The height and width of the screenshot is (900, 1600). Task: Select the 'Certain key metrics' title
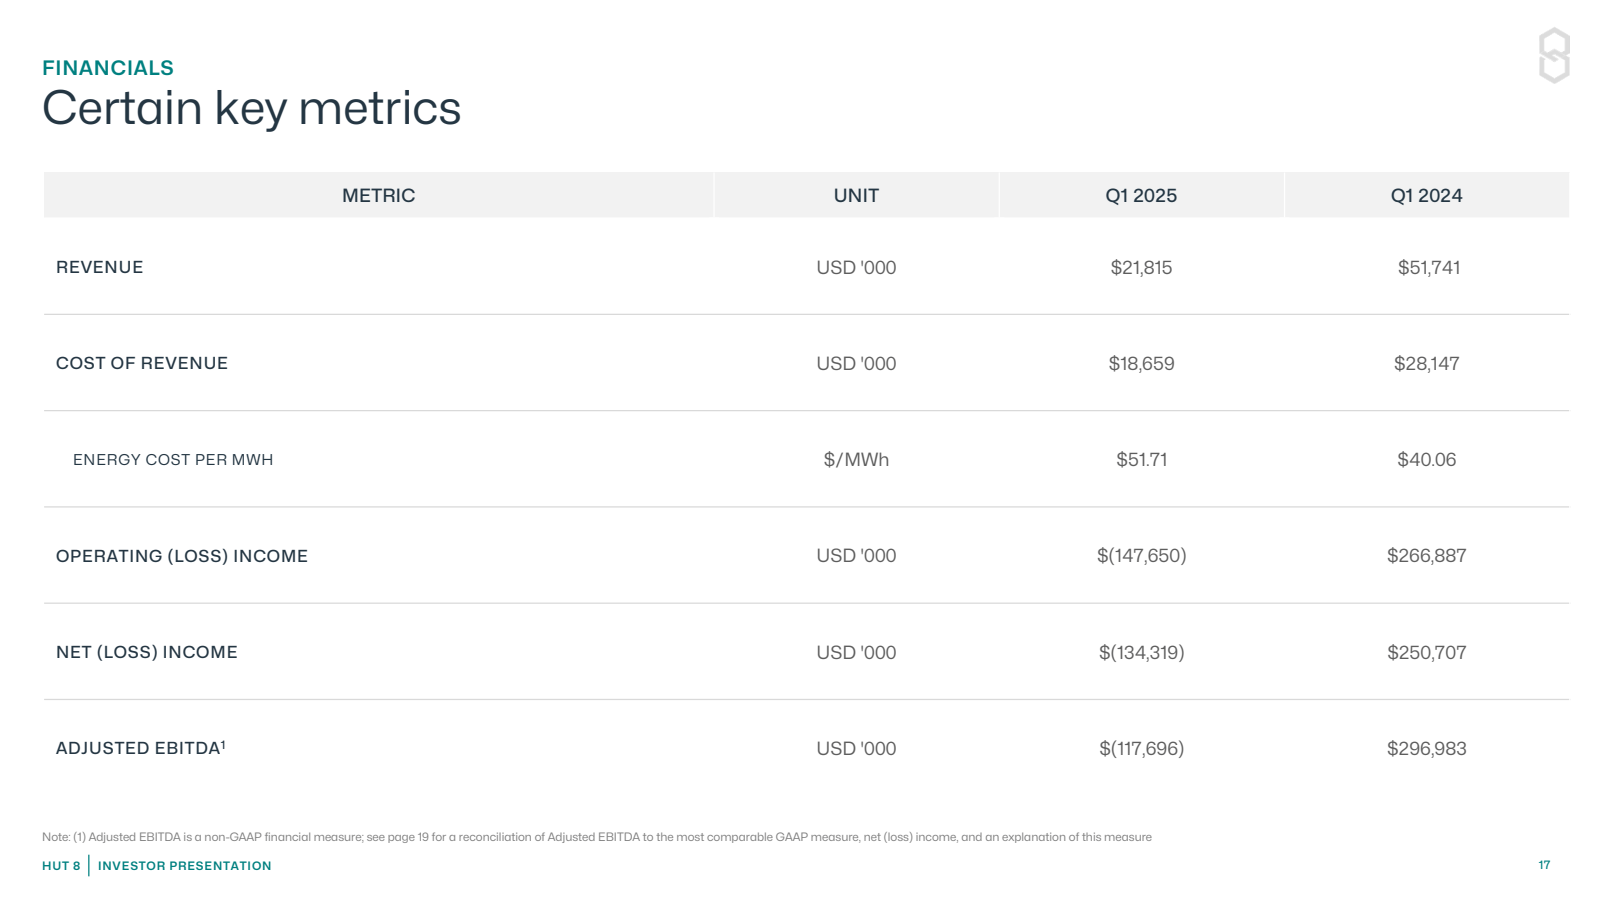point(251,108)
